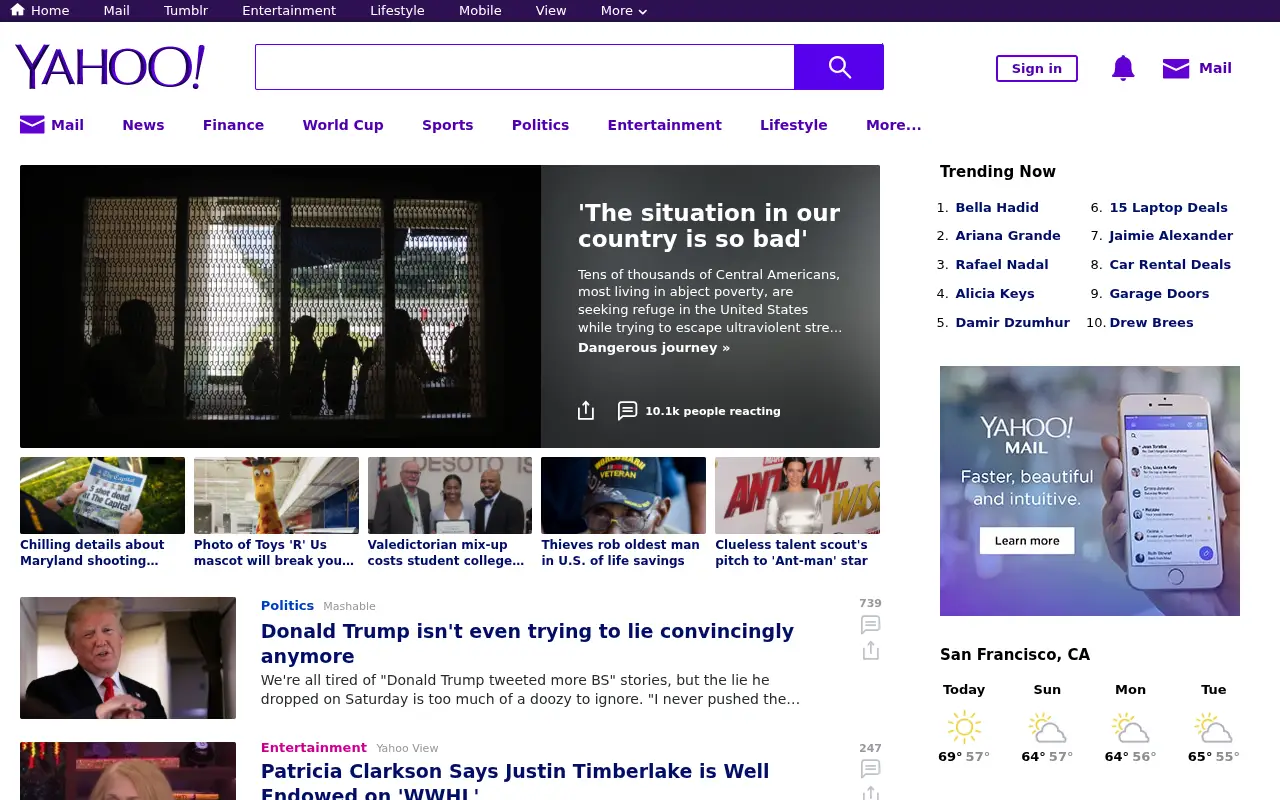1280x800 pixels.
Task: Share the Donald Trump article
Action: pyautogui.click(x=870, y=651)
